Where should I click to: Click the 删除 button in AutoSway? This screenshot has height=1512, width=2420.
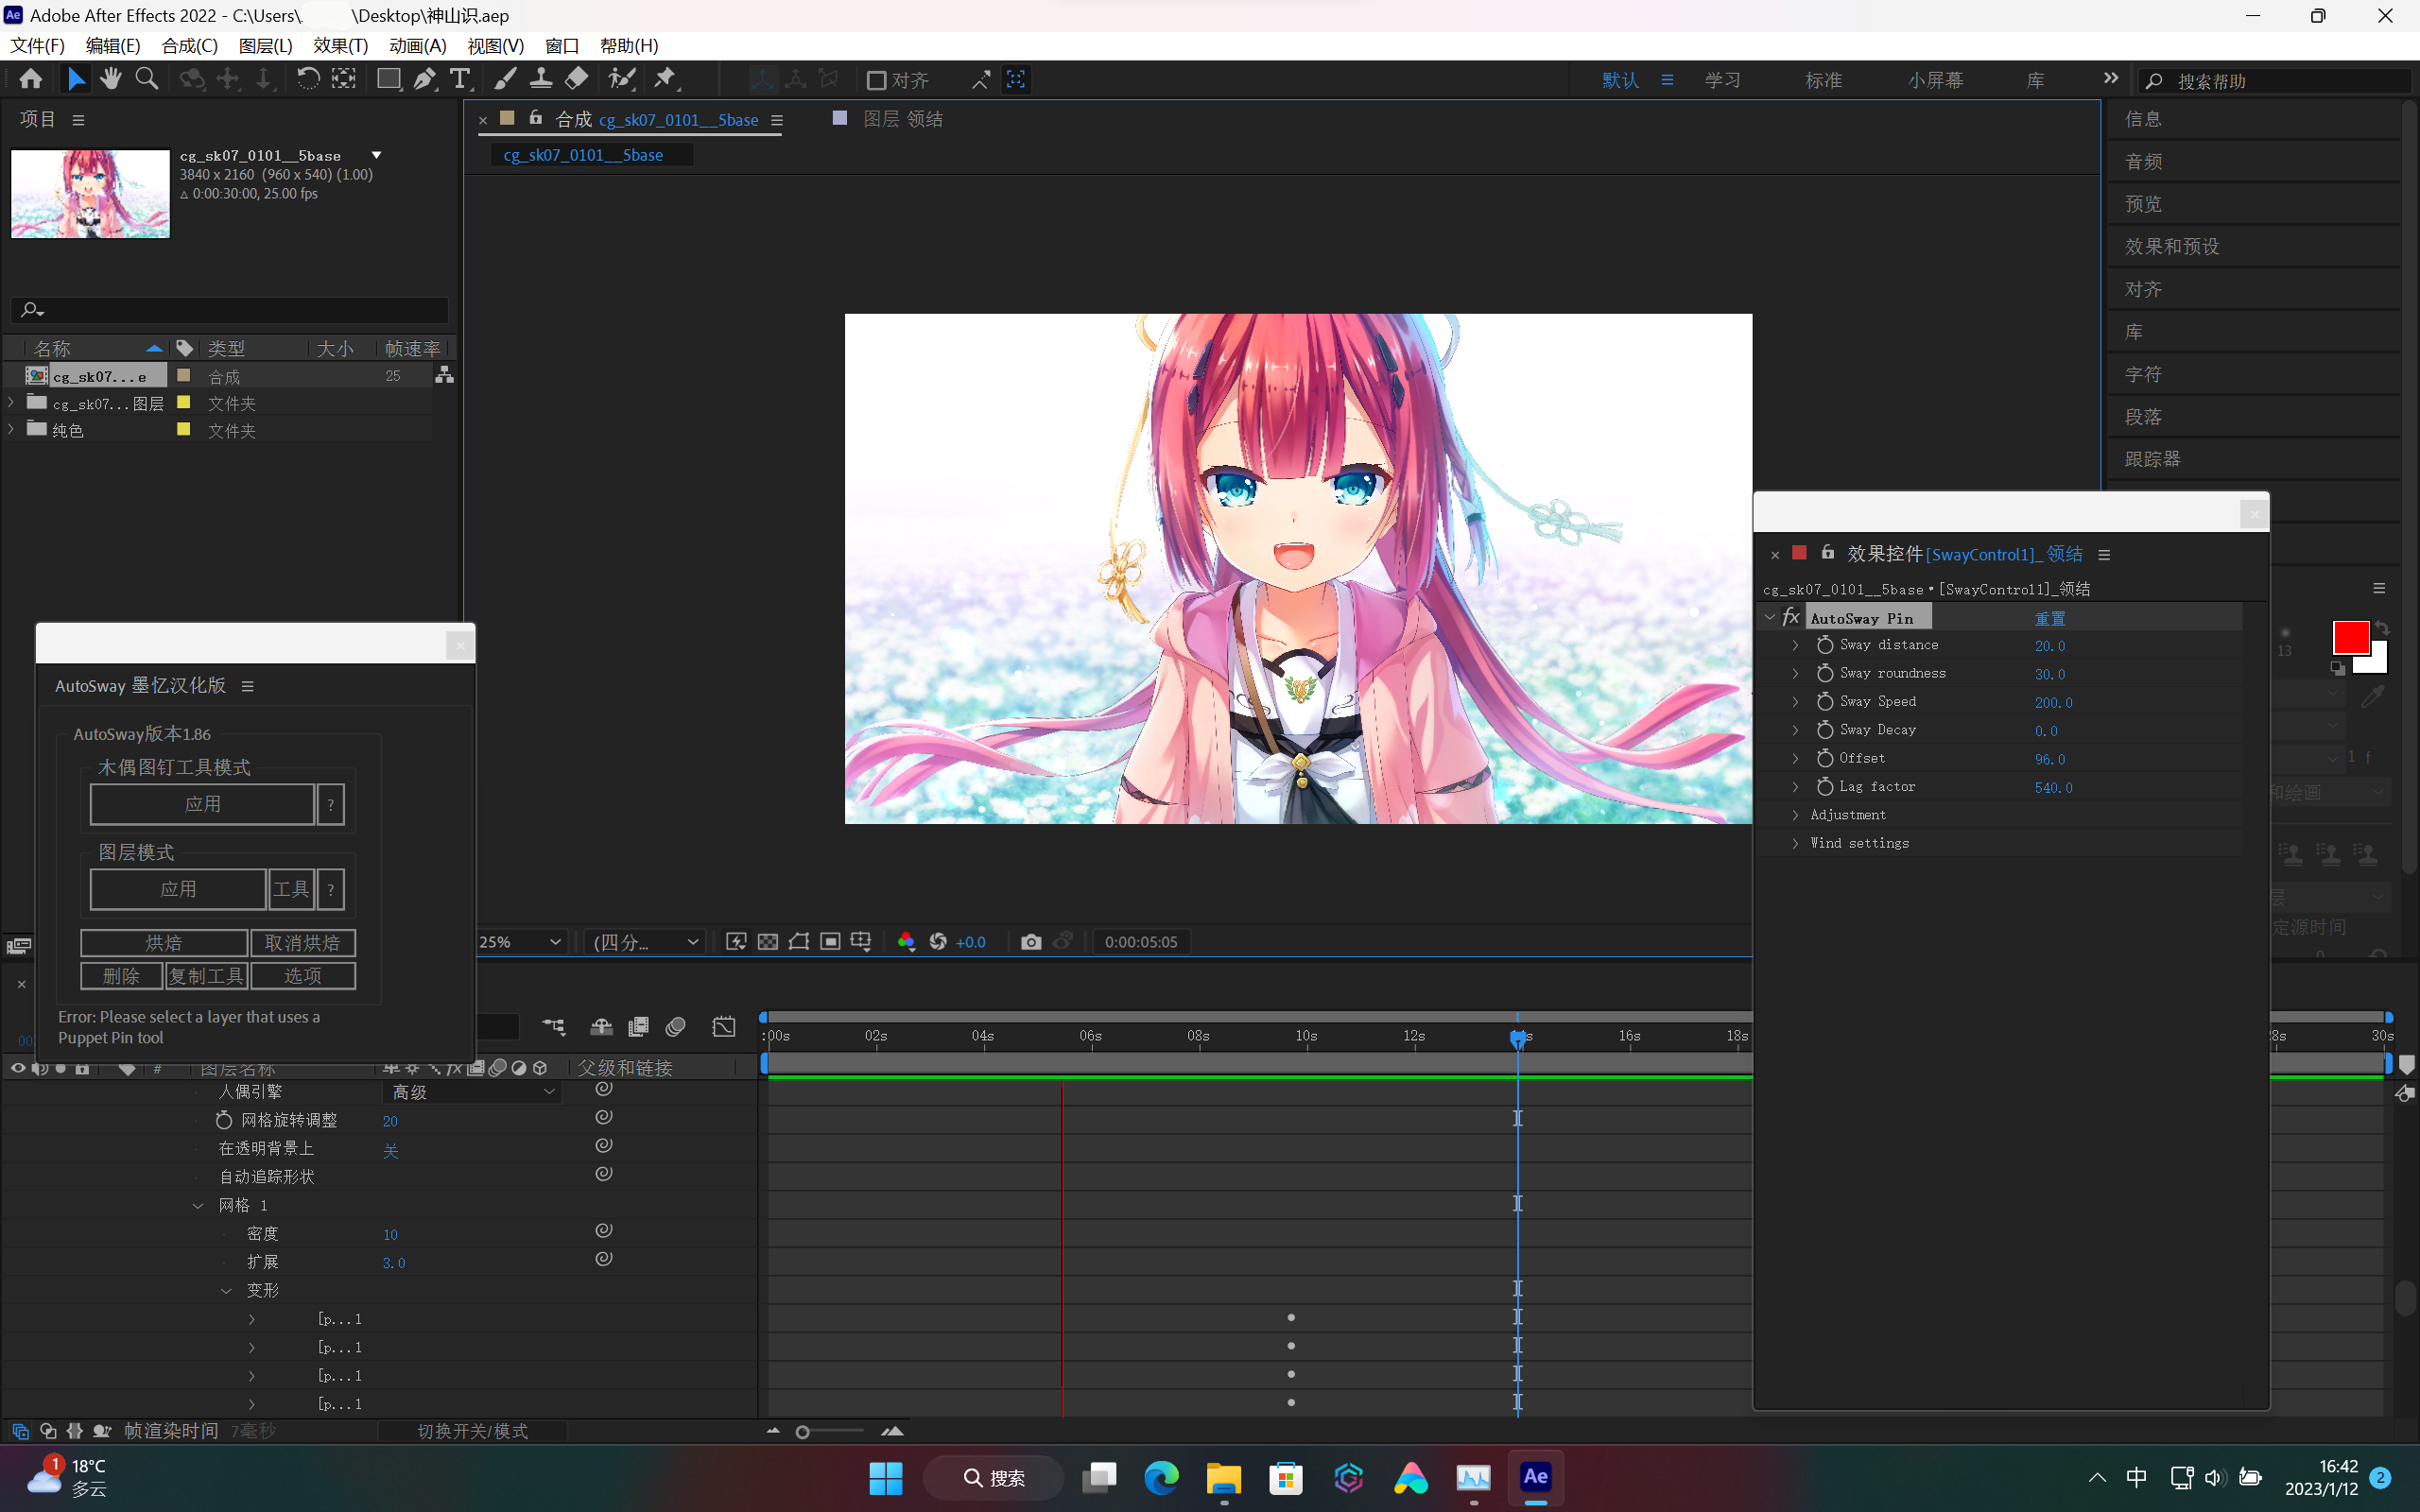click(x=122, y=976)
